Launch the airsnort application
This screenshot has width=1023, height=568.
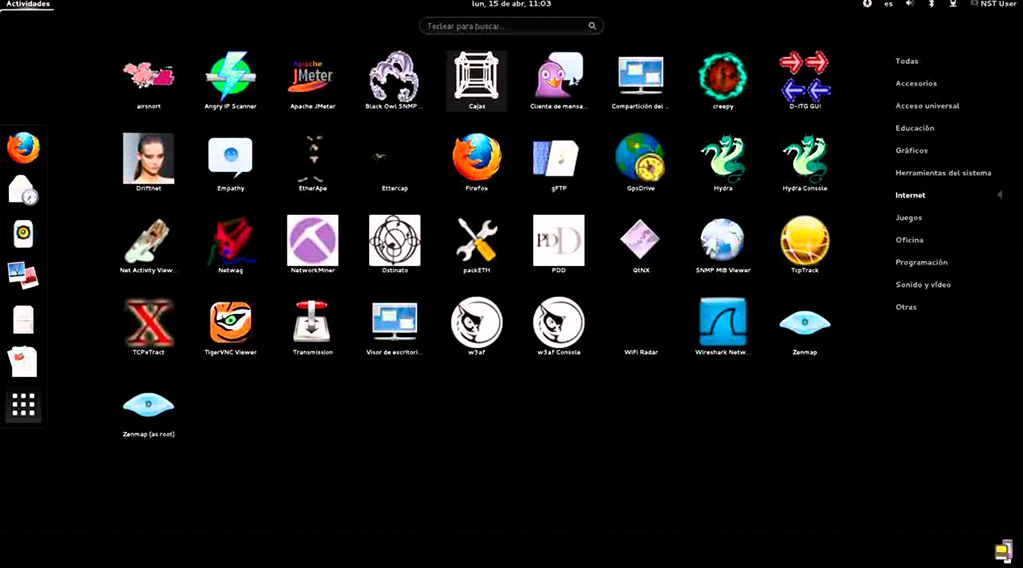148,81
